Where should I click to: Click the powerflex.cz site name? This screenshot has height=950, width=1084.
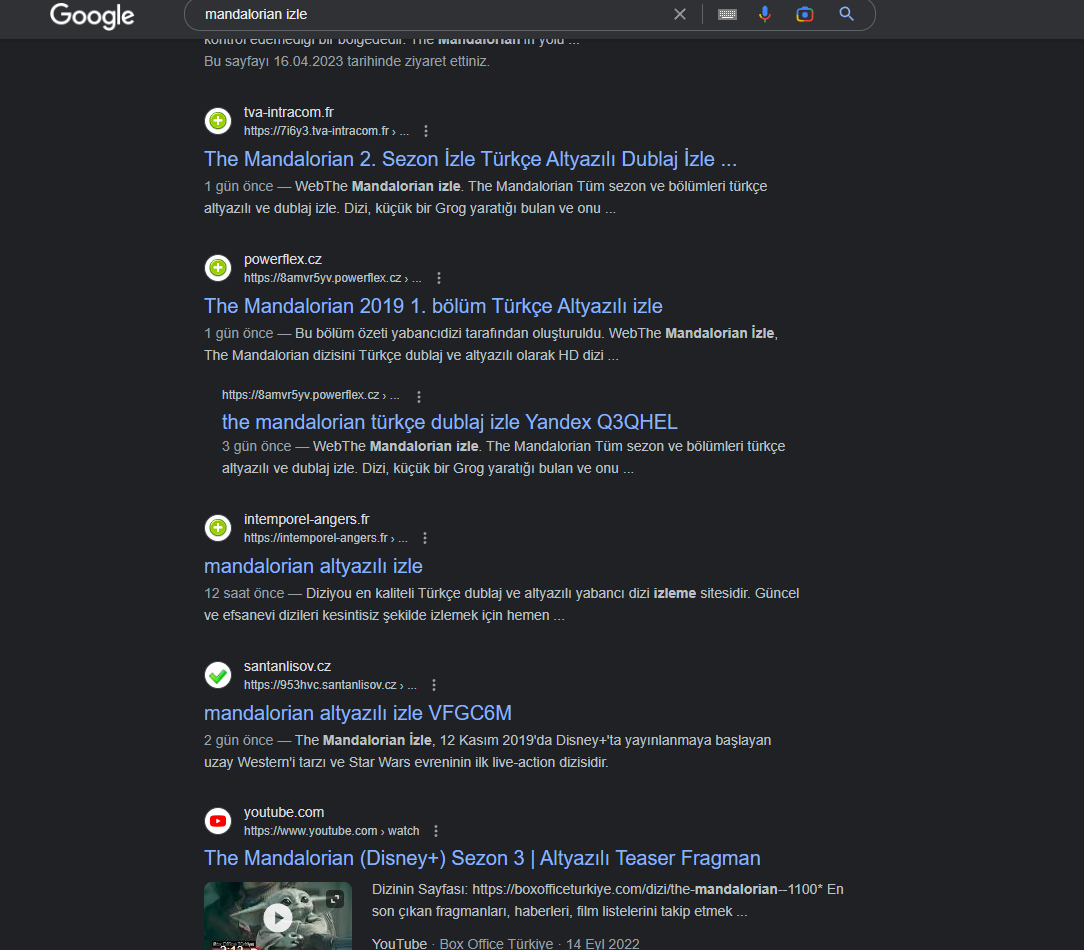pyautogui.click(x=283, y=259)
